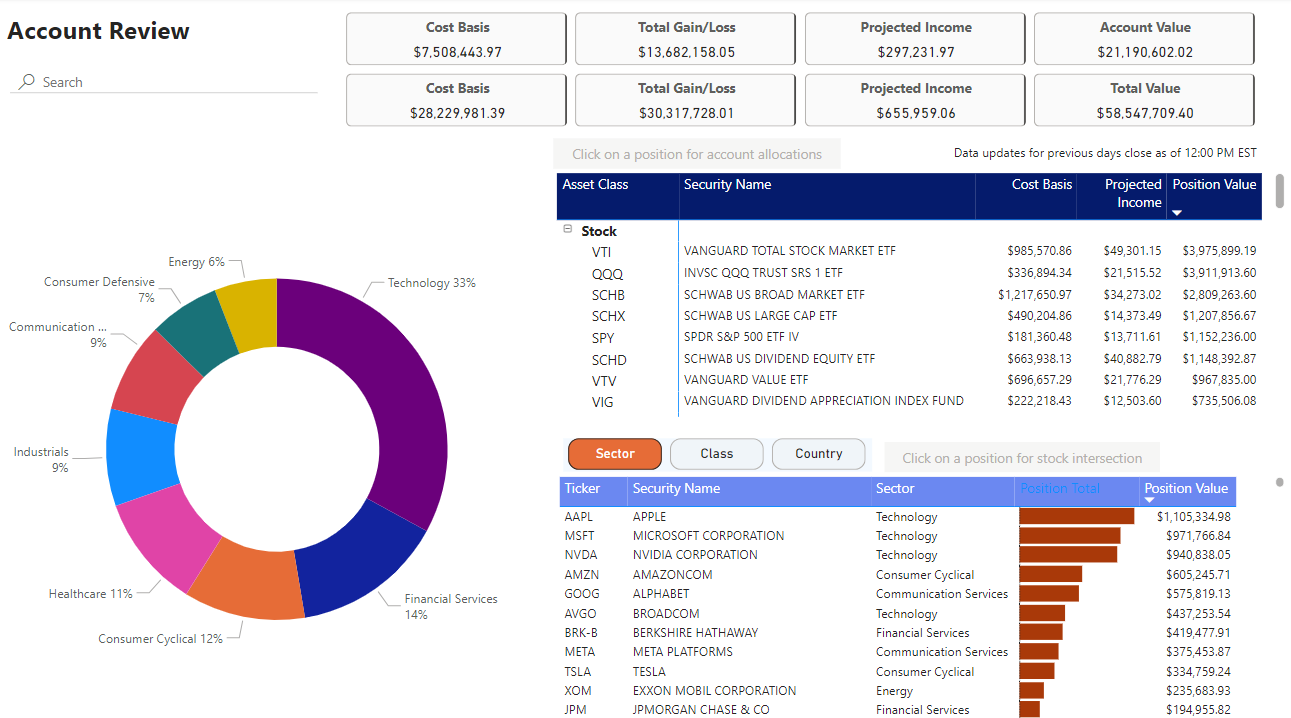The width and height of the screenshot is (1291, 718).
Task: Click the AAPL ticker in the stock table
Action: tap(579, 517)
